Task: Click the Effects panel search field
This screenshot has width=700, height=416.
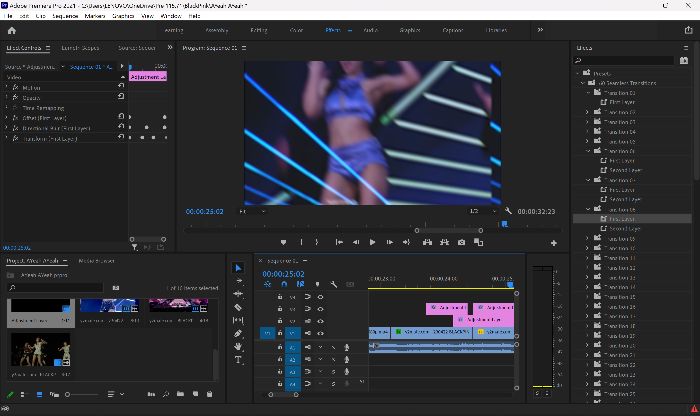Action: click(x=624, y=60)
